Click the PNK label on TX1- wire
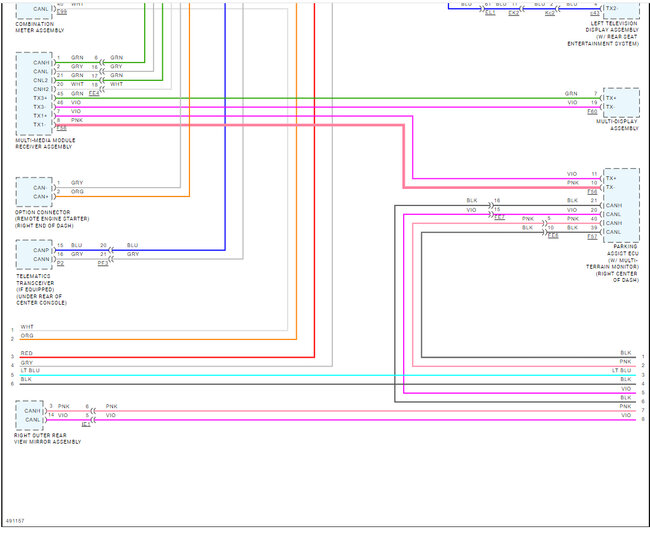 point(77,120)
